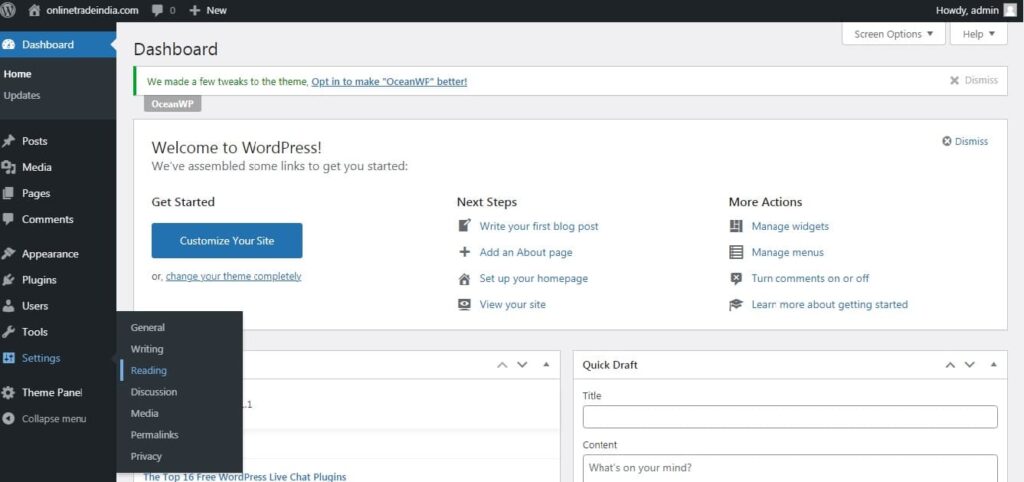Move left widget down with chevron
The image size is (1024, 482).
coord(522,364)
